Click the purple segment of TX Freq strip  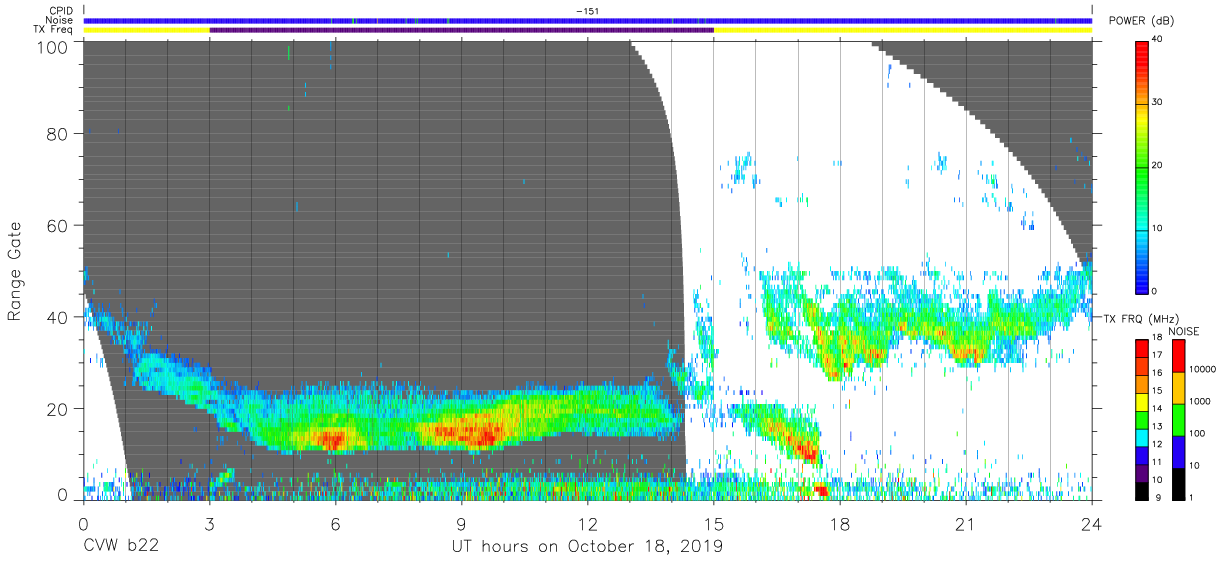[x=462, y=30]
